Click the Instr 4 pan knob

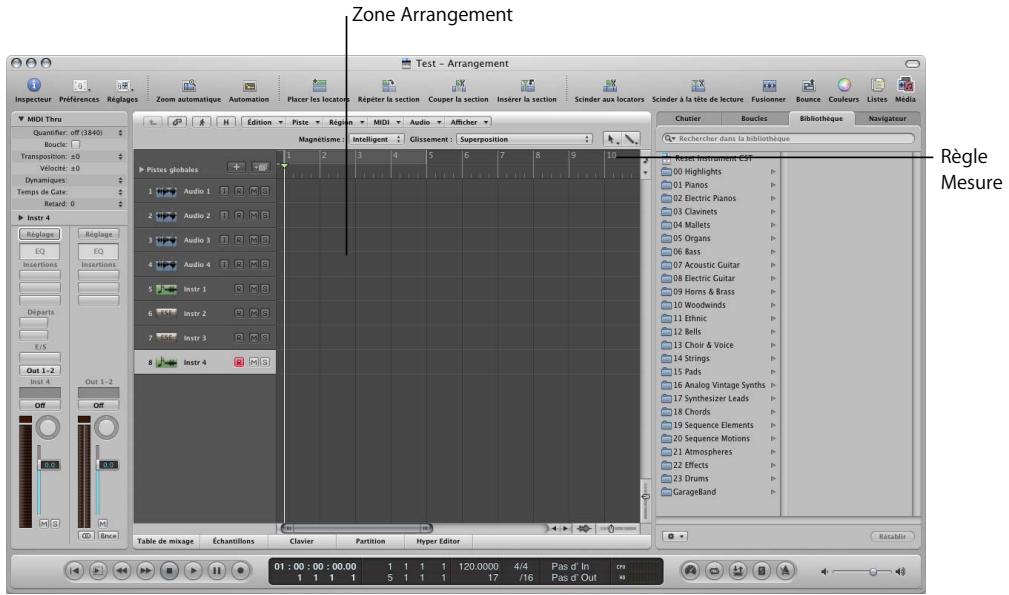(x=48, y=428)
